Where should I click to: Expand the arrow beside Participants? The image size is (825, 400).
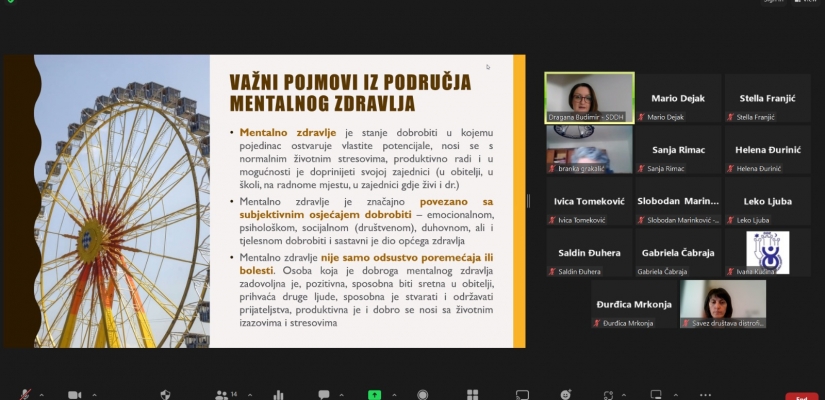pos(249,395)
